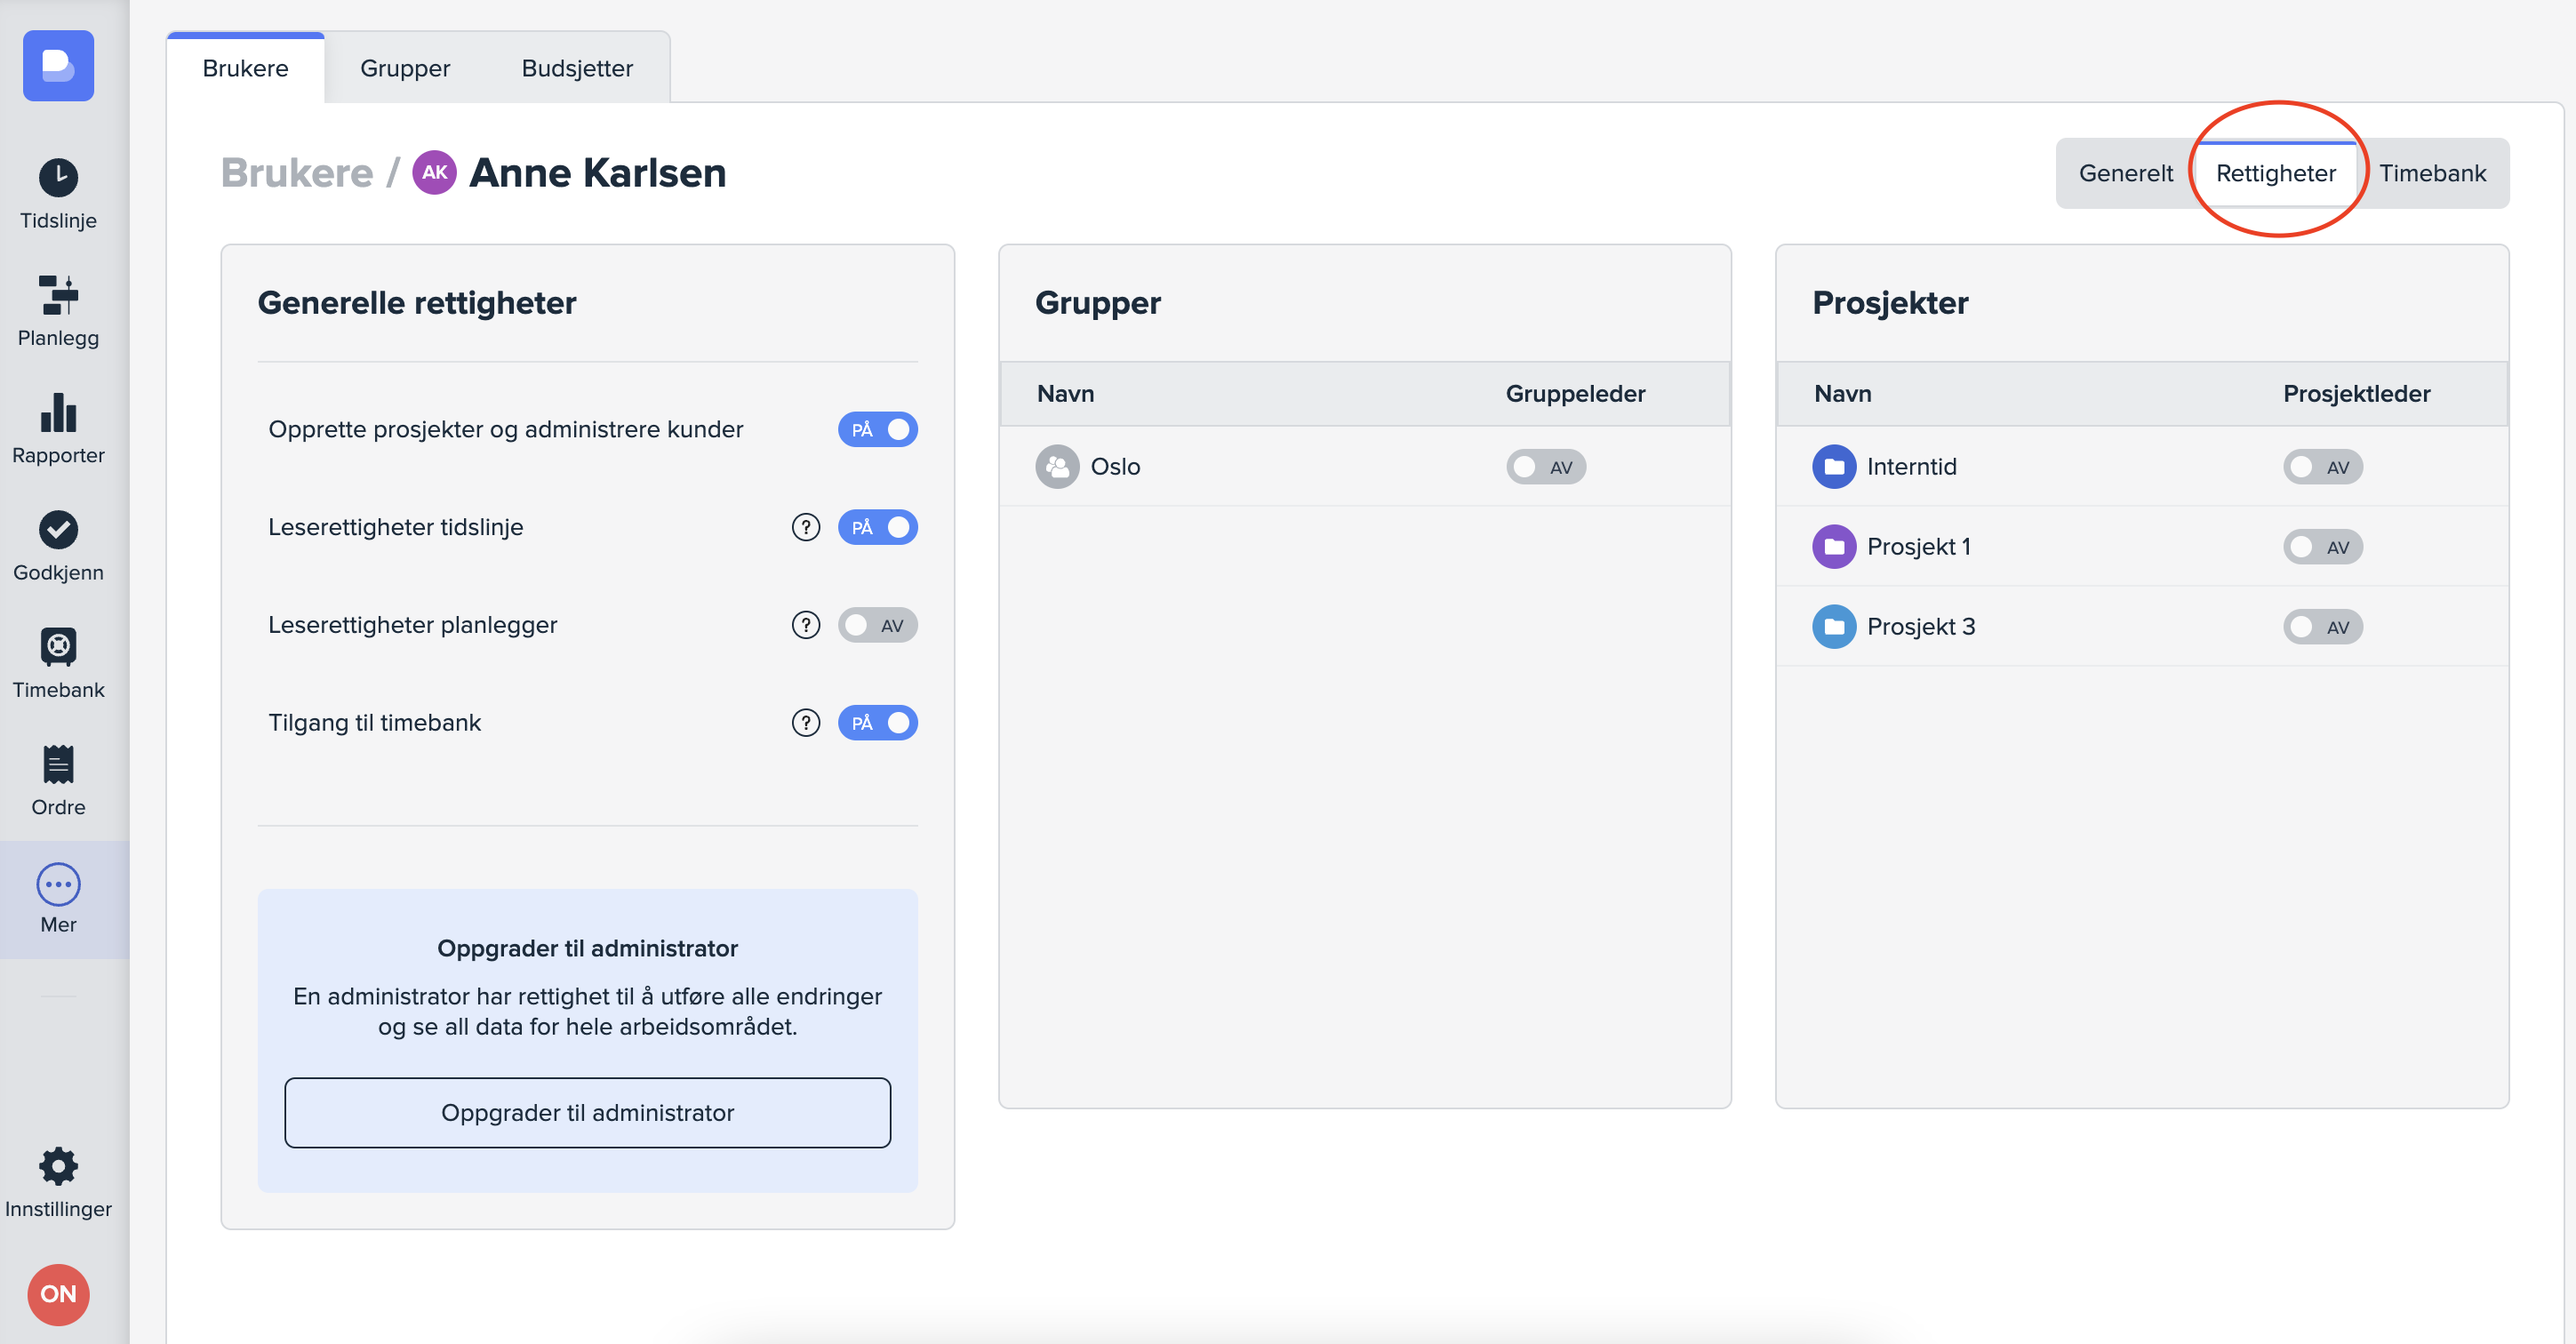This screenshot has width=2576, height=1344.
Task: Open the Godkjenn checkmark icon
Action: click(58, 530)
